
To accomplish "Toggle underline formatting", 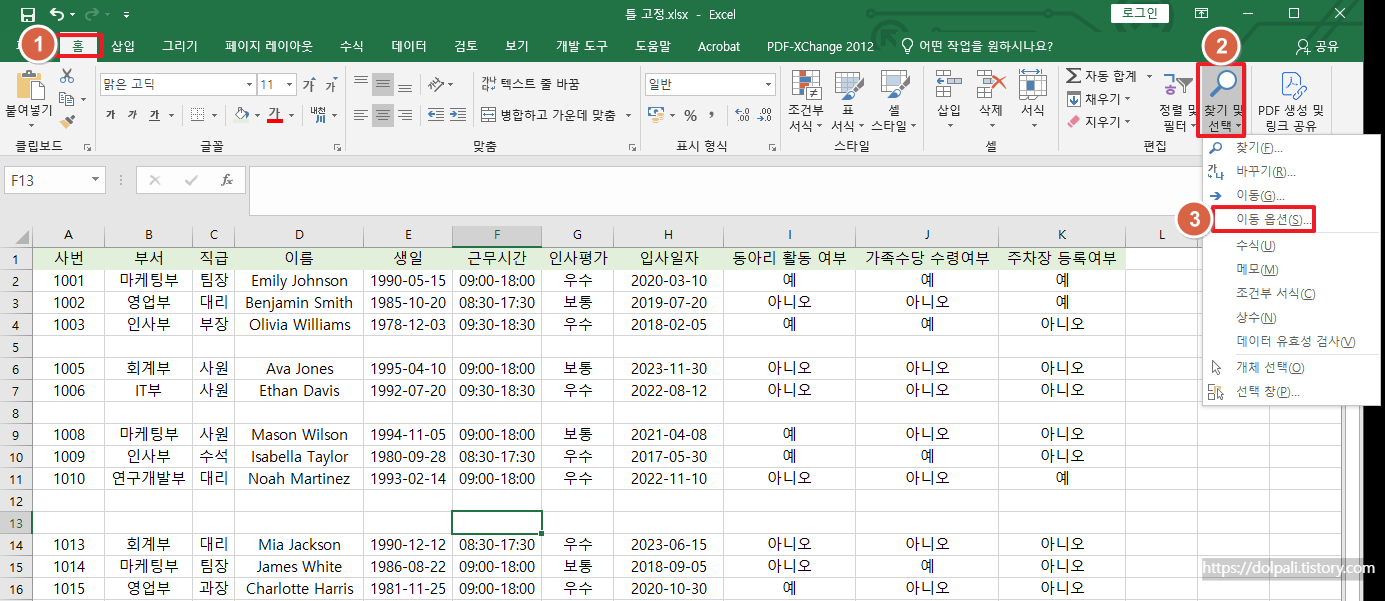I will click(155, 114).
